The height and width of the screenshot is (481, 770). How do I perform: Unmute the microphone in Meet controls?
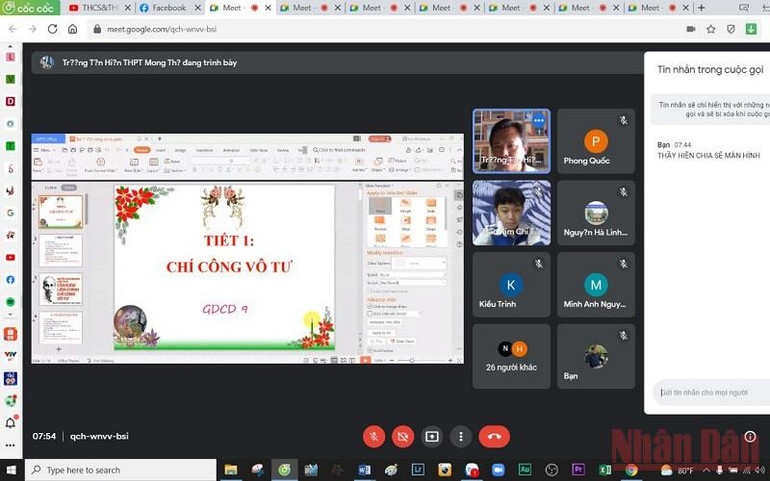pyautogui.click(x=374, y=436)
